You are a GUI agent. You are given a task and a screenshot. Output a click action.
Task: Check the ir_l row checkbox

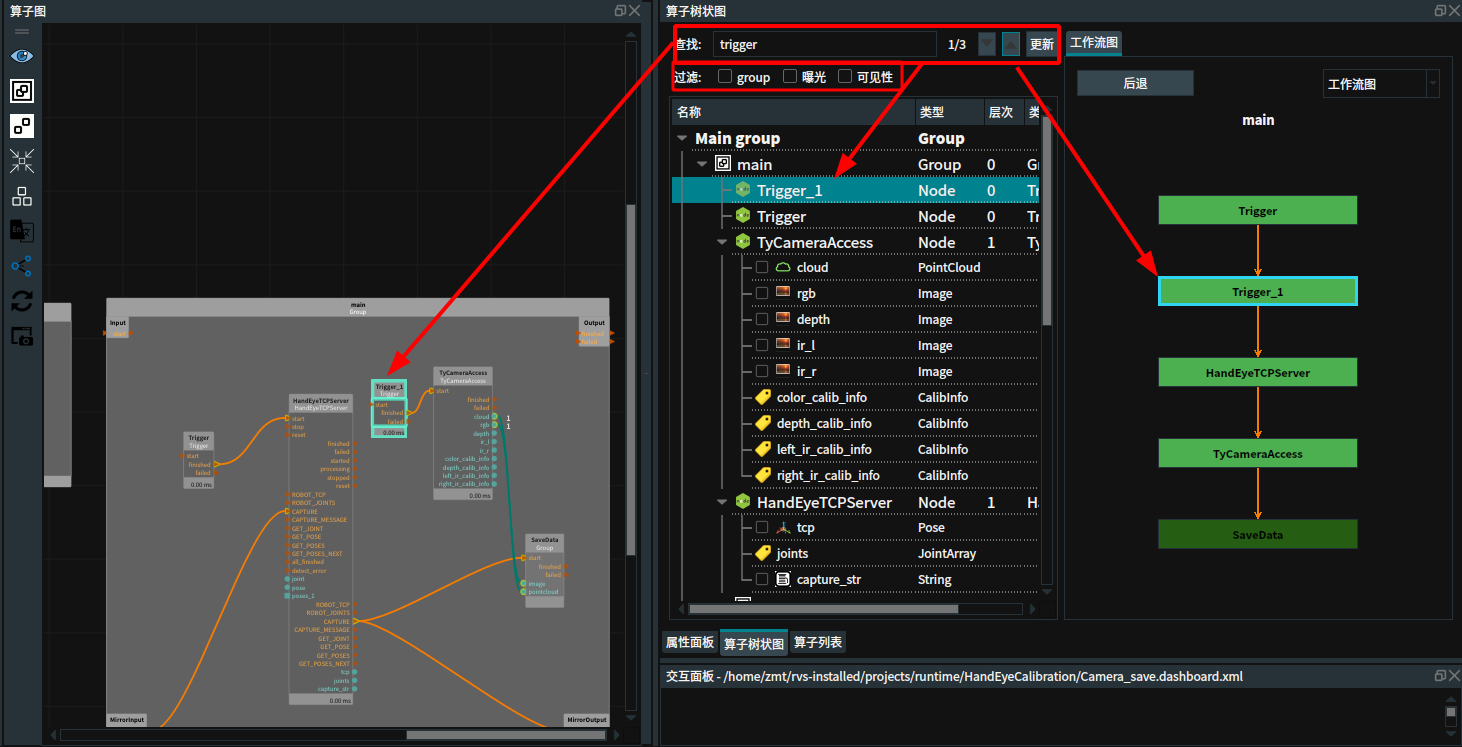click(x=762, y=346)
